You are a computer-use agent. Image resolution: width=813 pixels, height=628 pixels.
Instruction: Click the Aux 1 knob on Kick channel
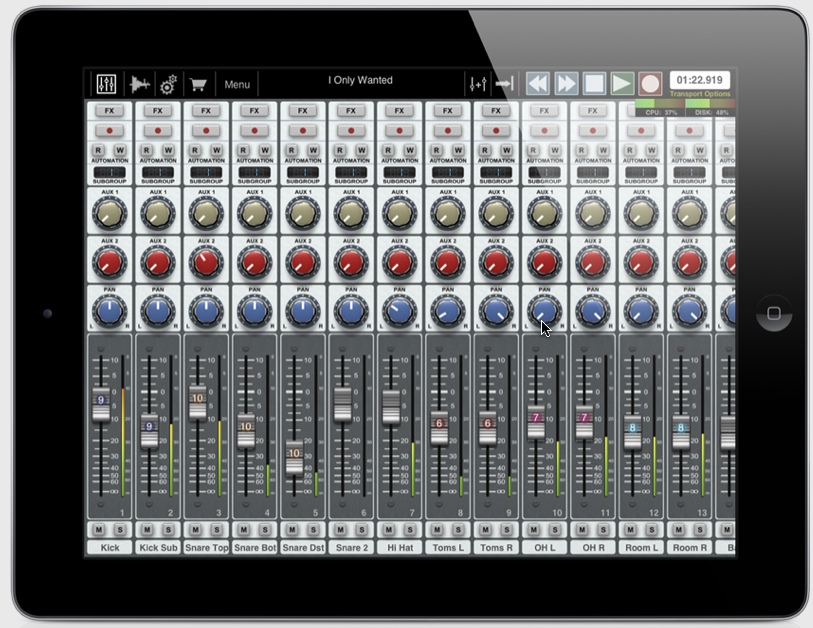(x=109, y=213)
